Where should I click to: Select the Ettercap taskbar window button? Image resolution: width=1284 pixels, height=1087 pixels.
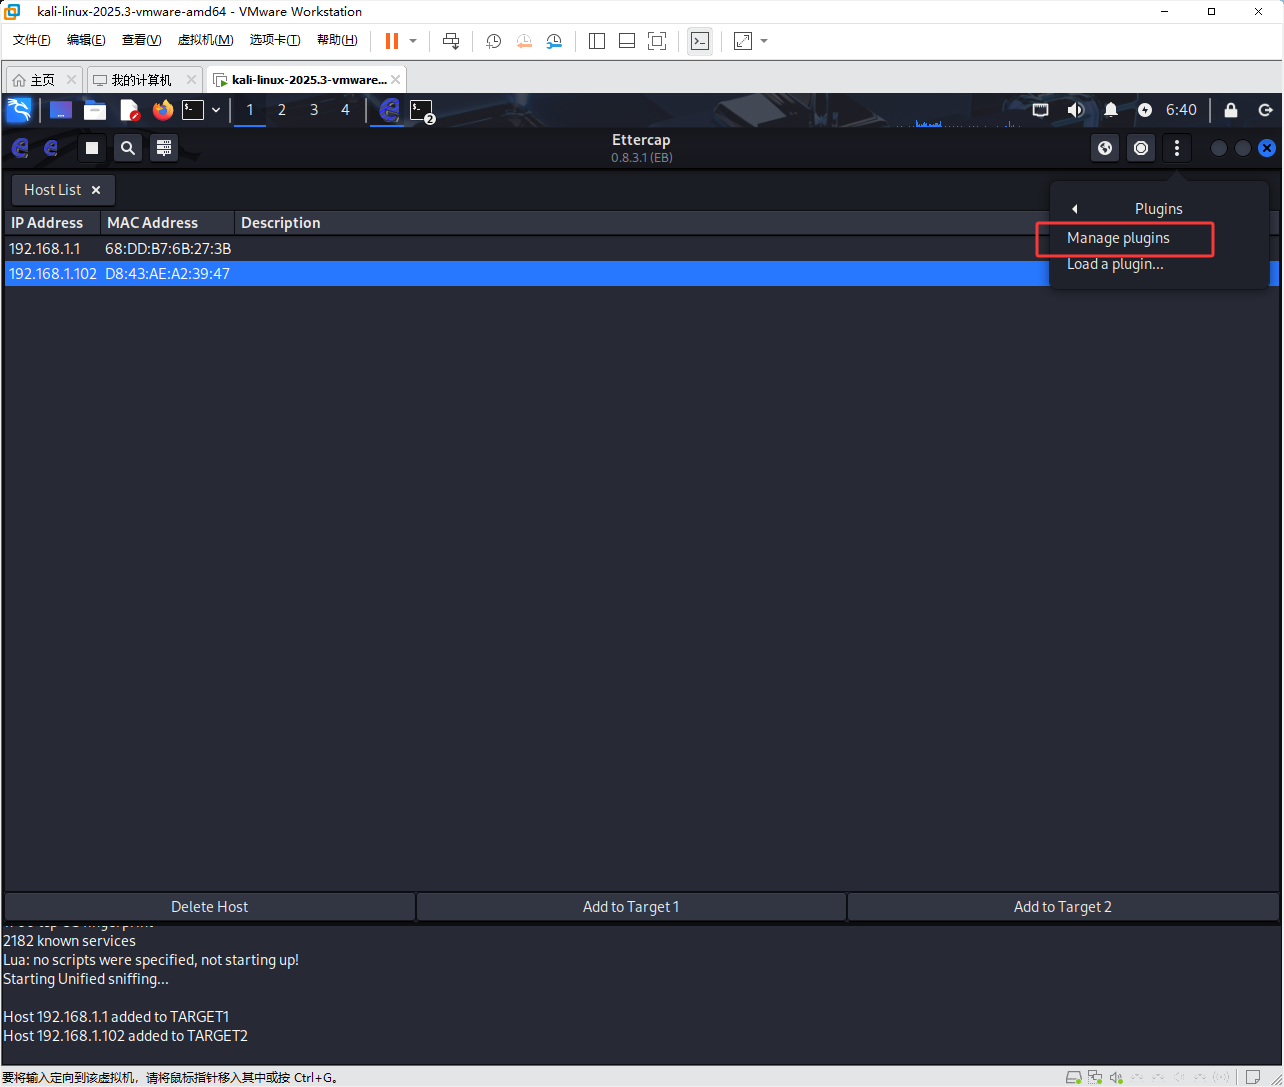(x=389, y=110)
